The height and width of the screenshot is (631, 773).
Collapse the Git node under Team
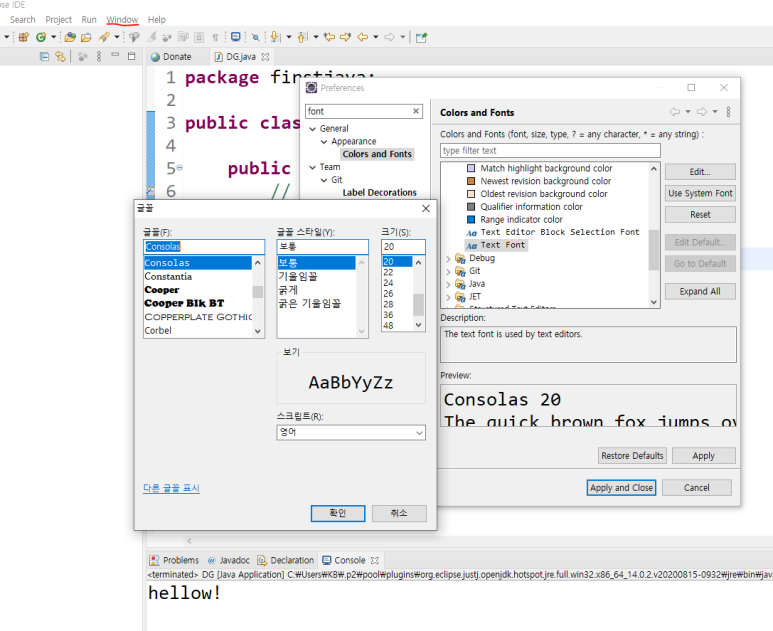[324, 180]
